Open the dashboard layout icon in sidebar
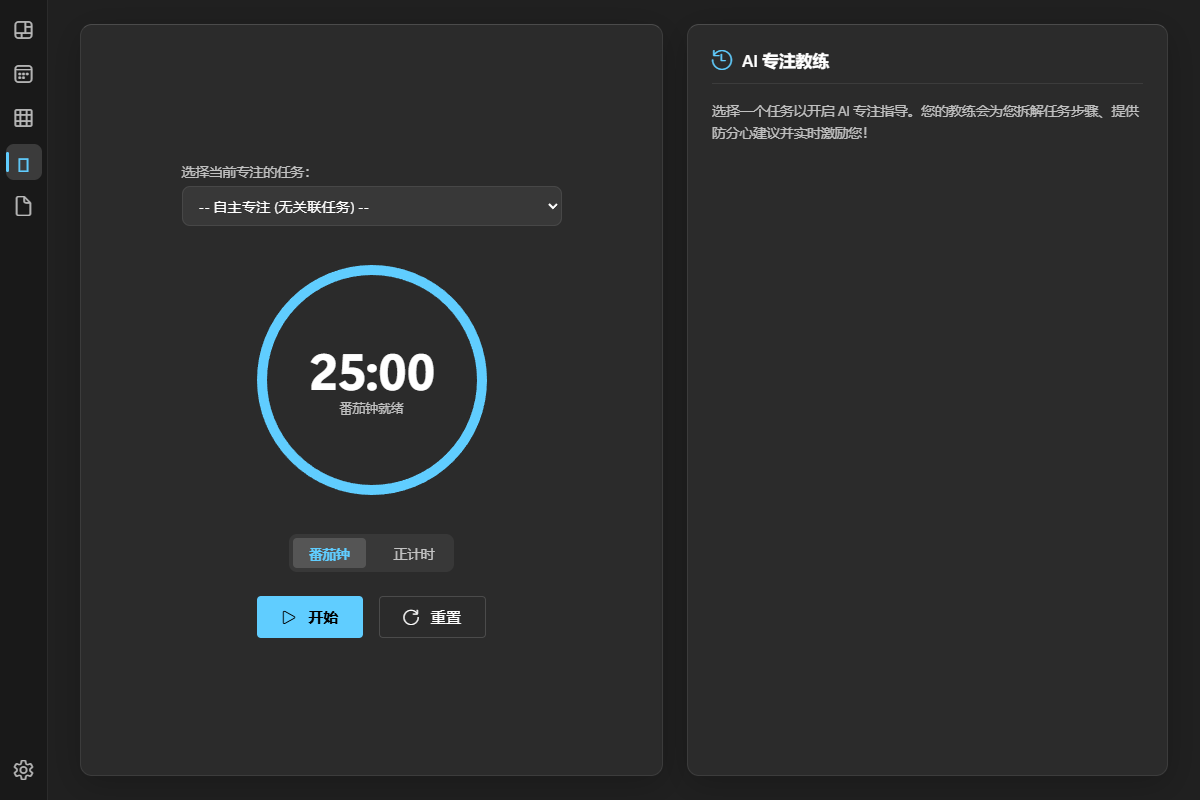Screen dimensions: 1200x800 pos(23,30)
